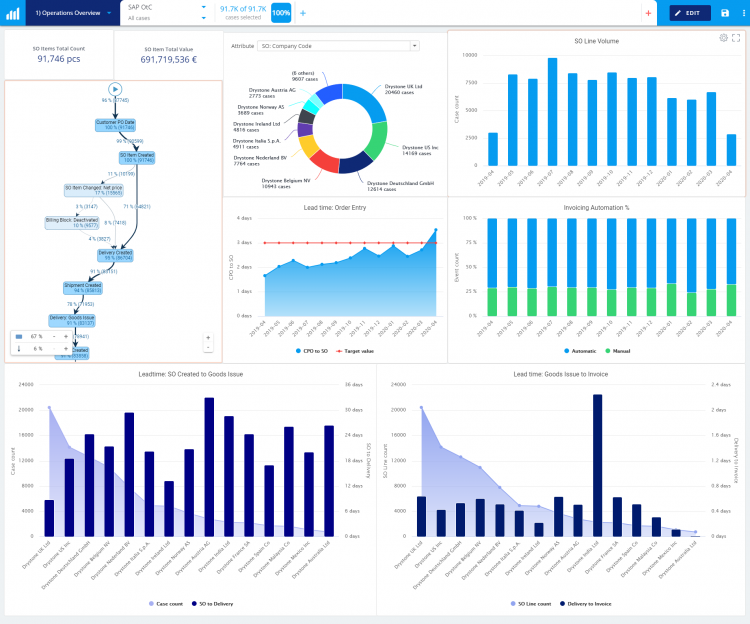Toggle CPO to SO legend entry
Viewport: 750px width, 624px height.
point(312,351)
